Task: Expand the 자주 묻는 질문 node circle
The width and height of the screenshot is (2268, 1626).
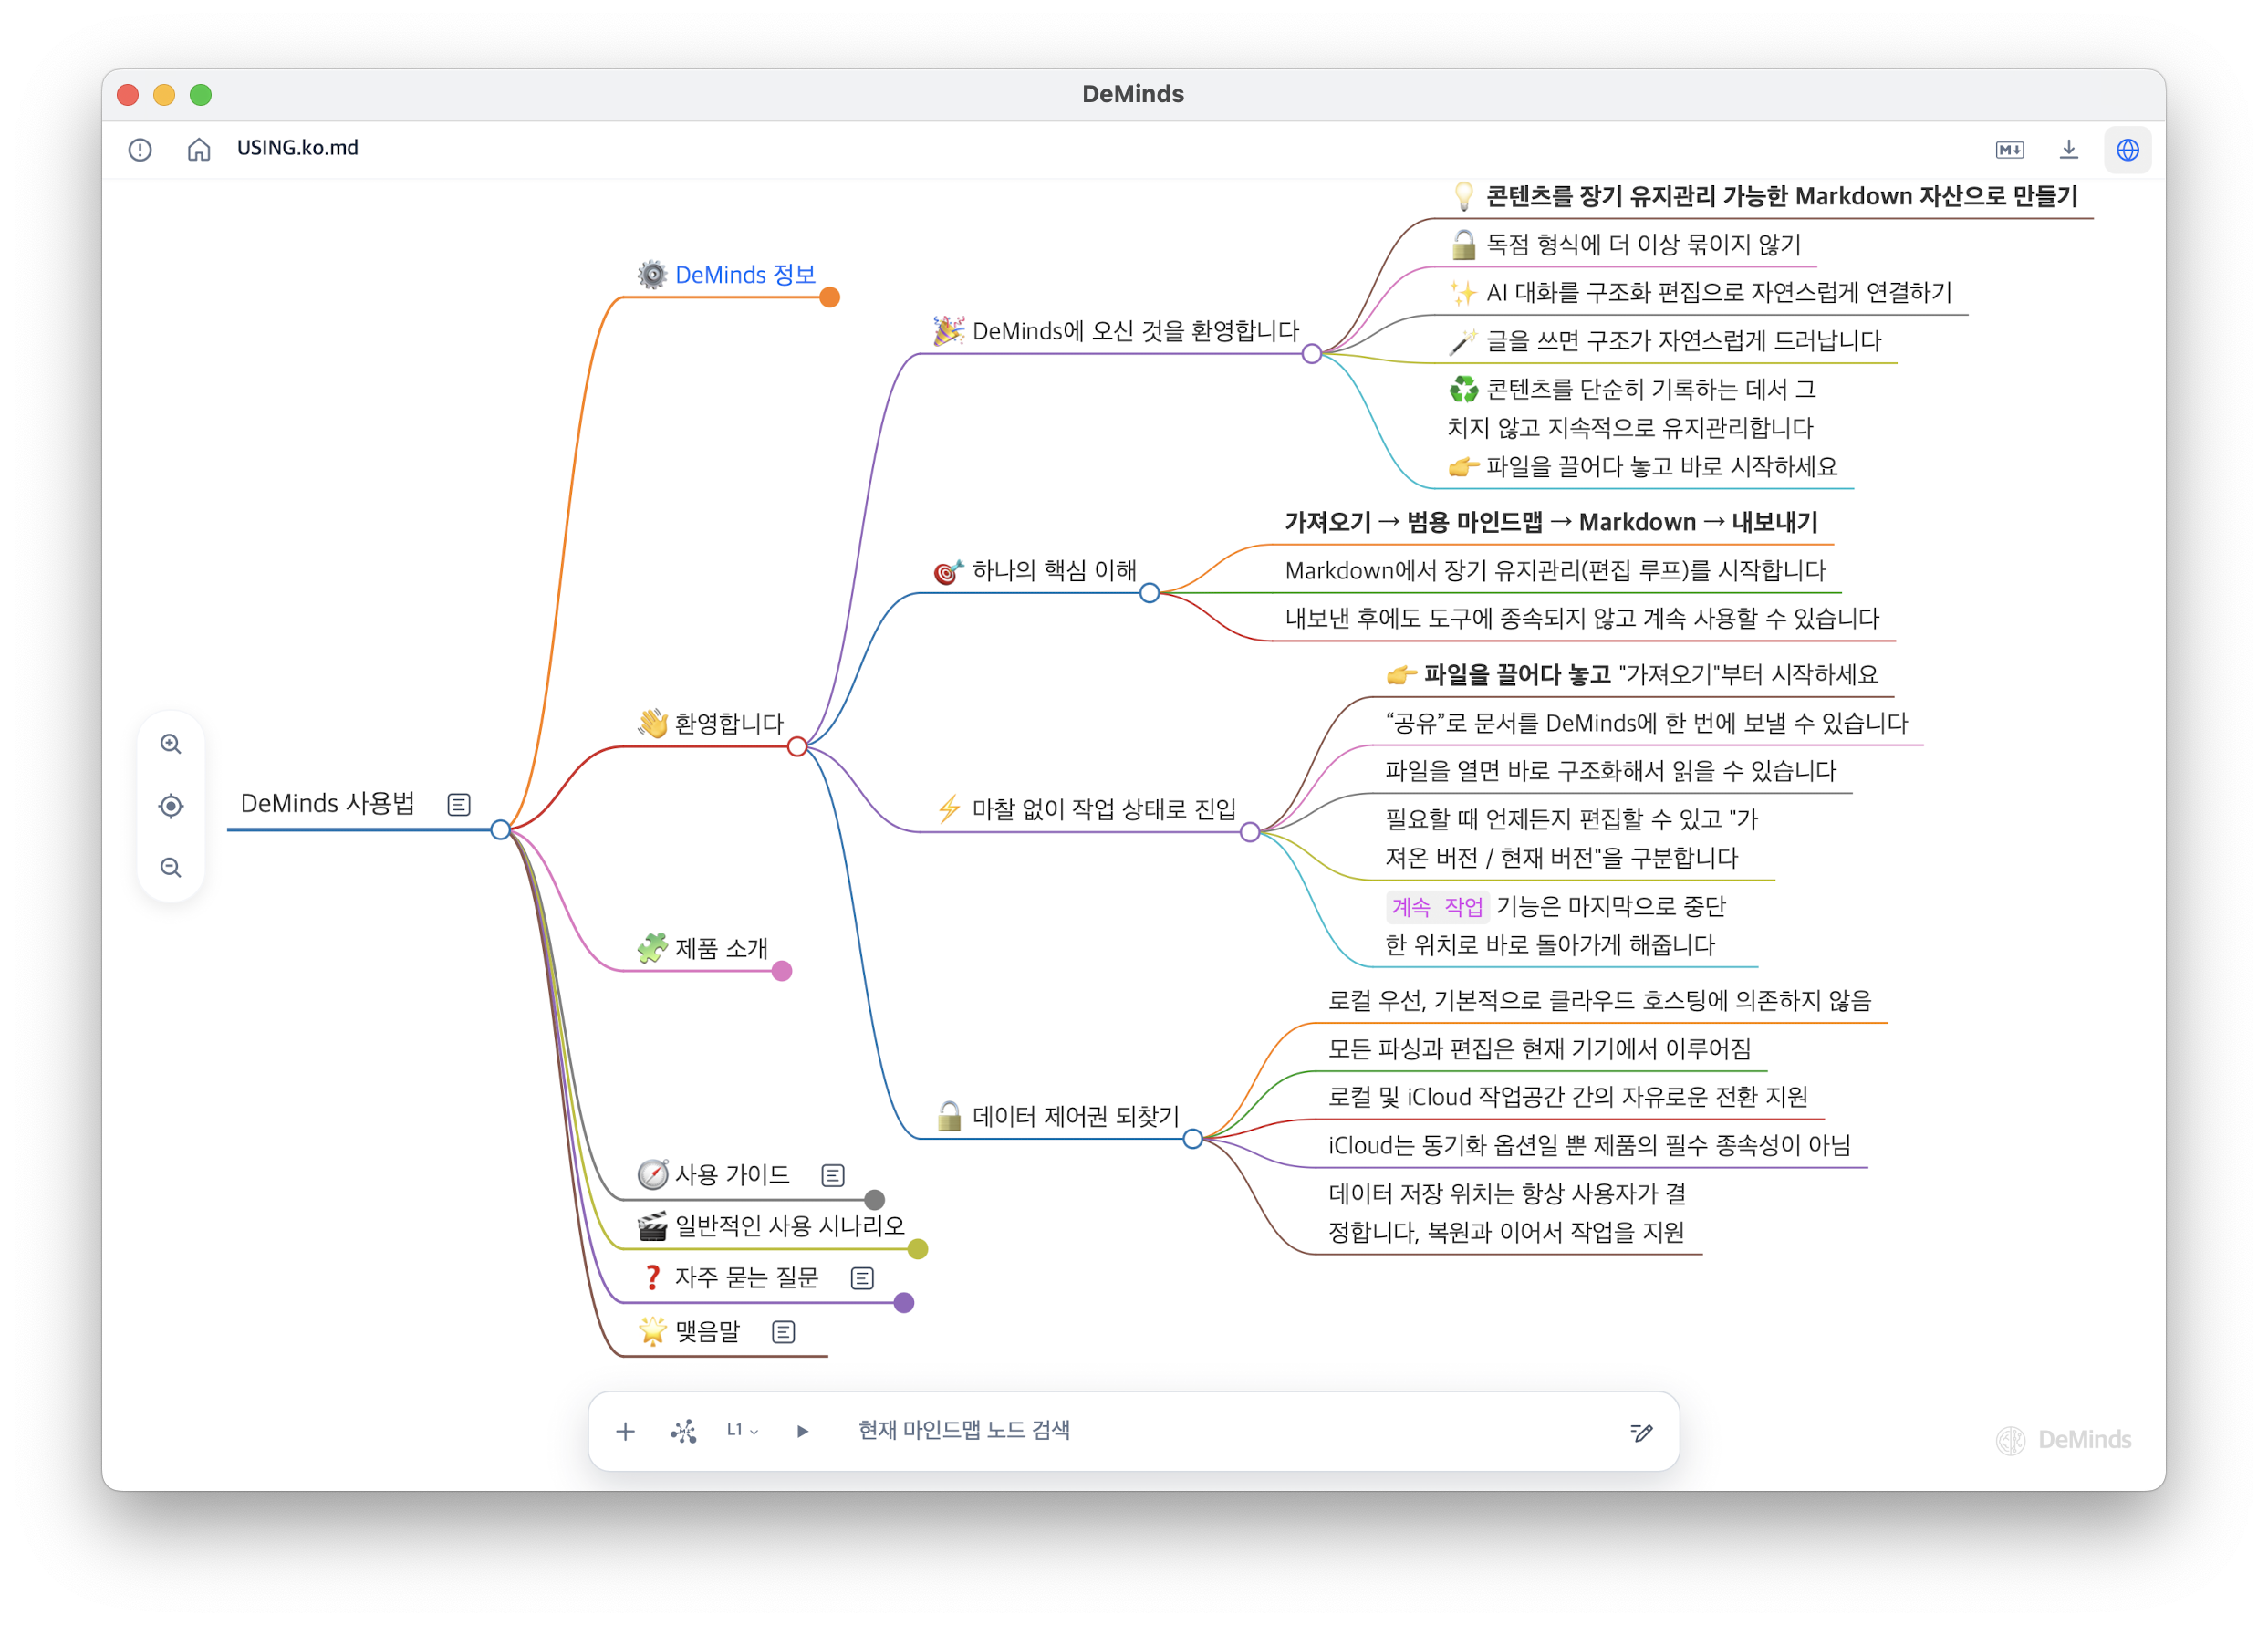Action: point(904,1303)
